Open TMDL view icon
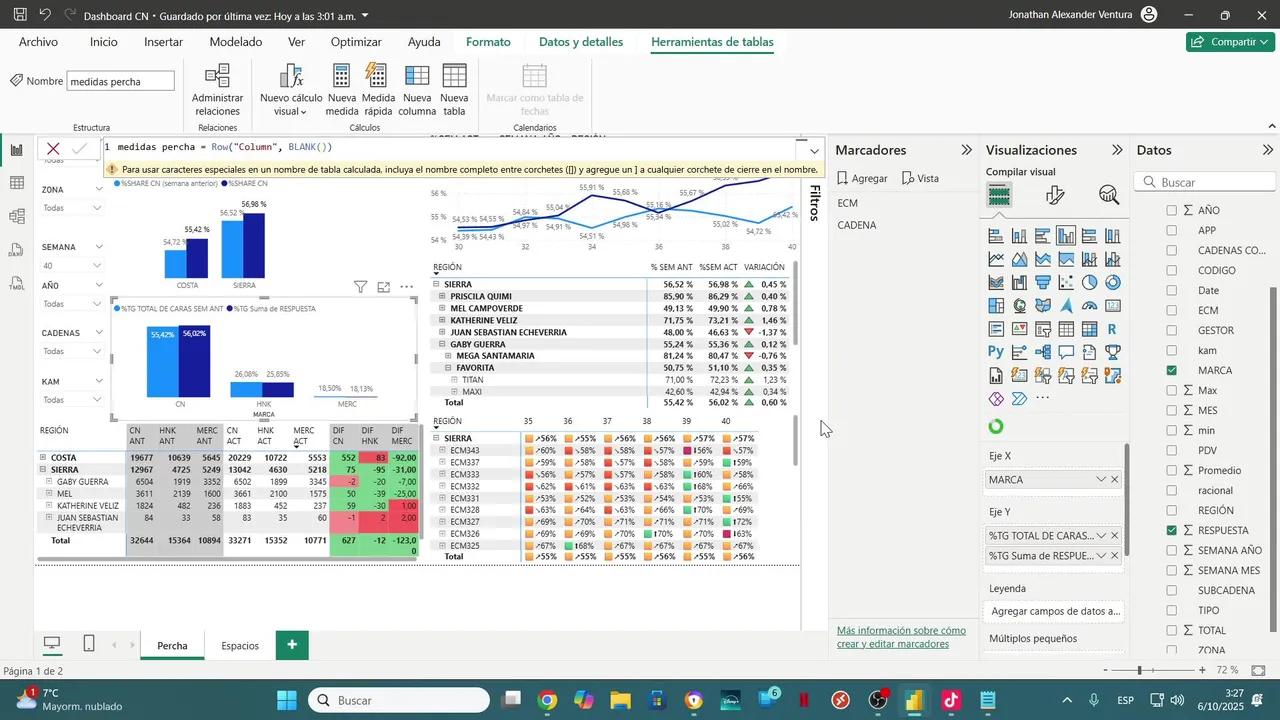The width and height of the screenshot is (1280, 720). 16,284
